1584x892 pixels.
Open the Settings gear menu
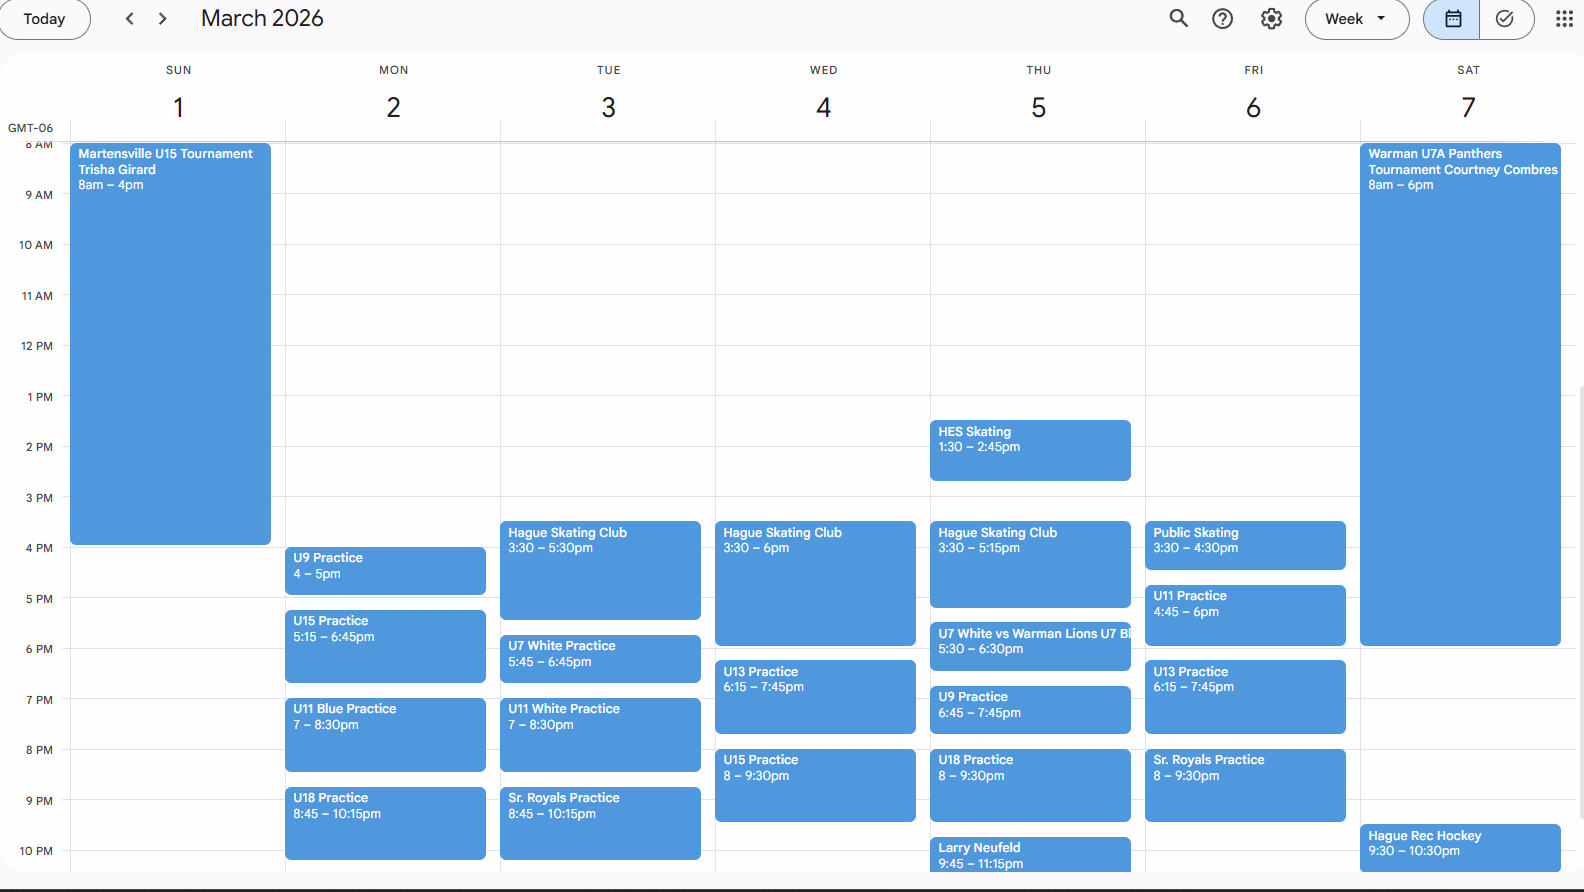1271,19
